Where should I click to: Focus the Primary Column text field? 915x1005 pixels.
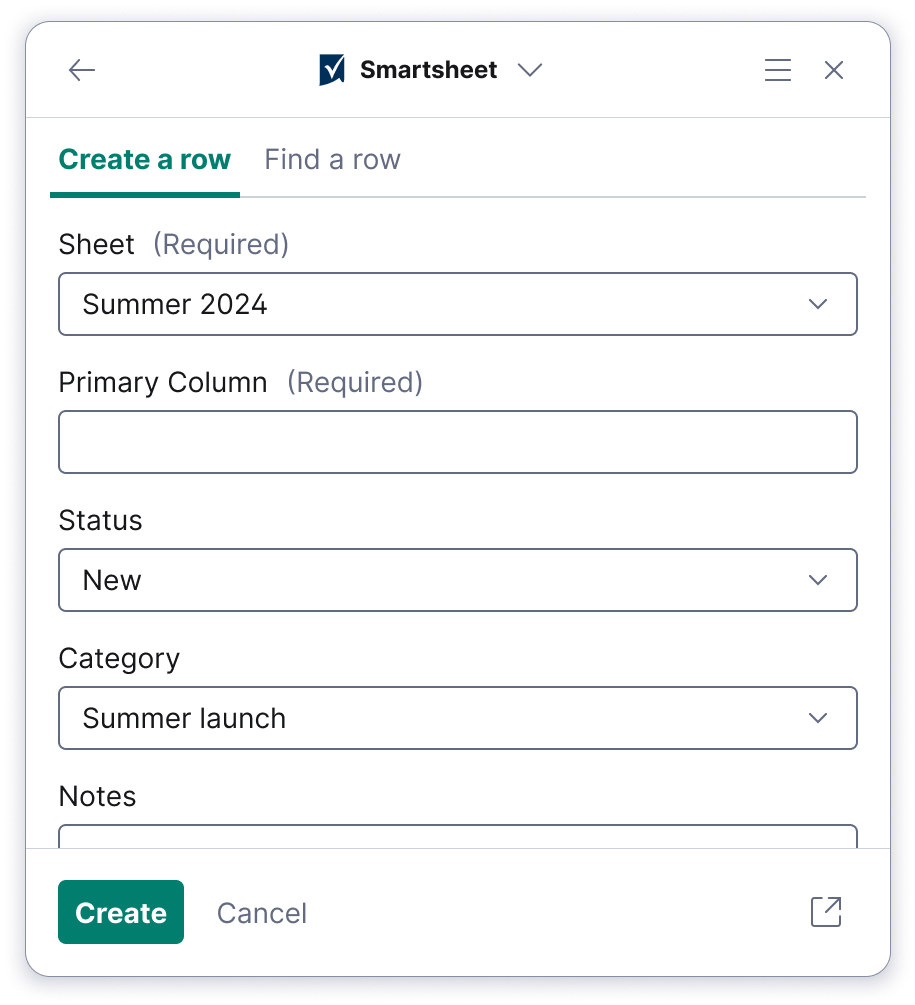(x=457, y=442)
